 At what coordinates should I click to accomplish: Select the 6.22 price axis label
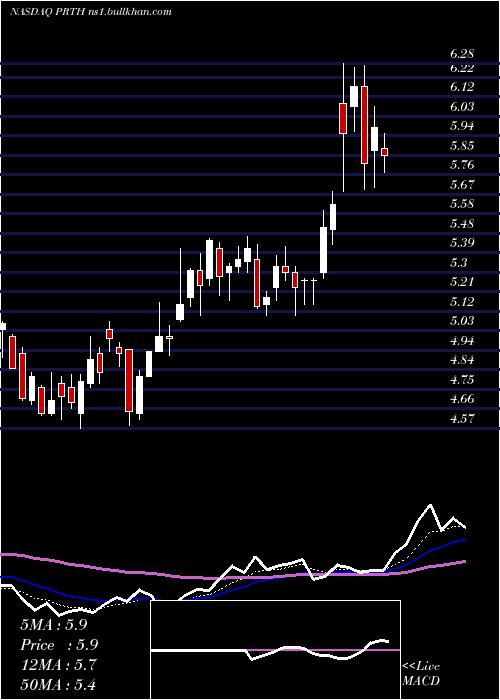462,68
